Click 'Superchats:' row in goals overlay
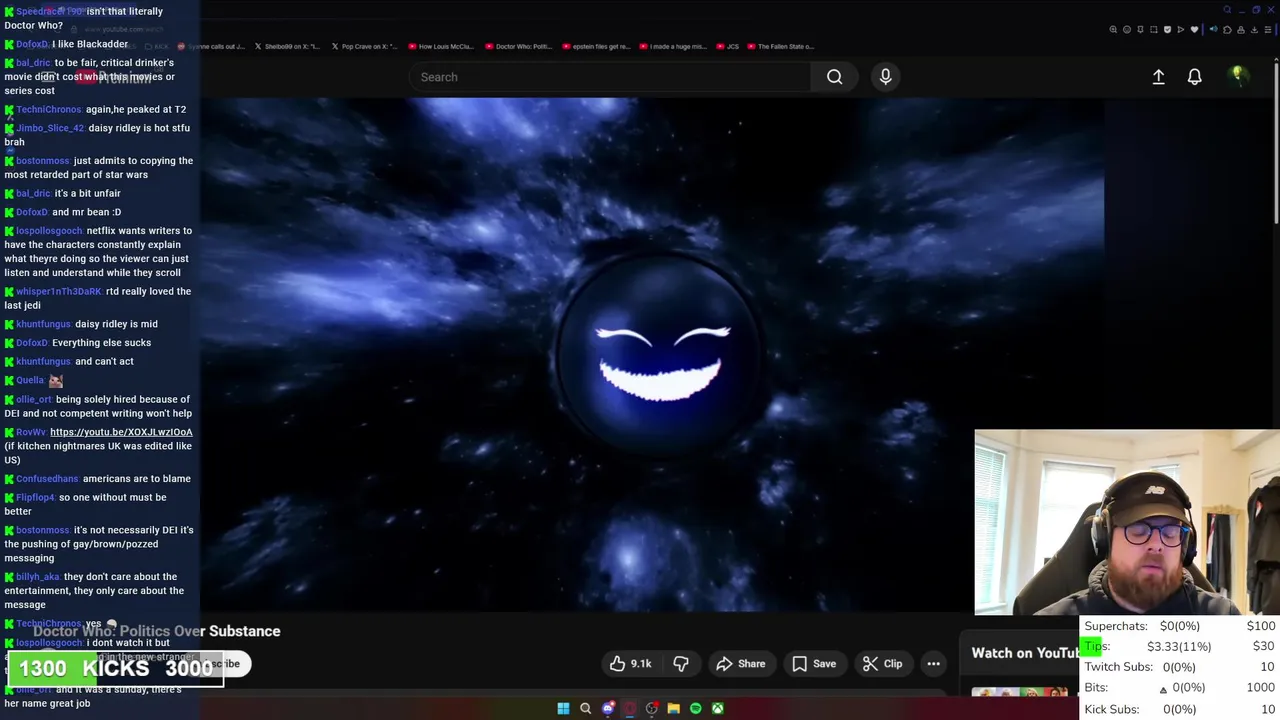 [x=1180, y=626]
